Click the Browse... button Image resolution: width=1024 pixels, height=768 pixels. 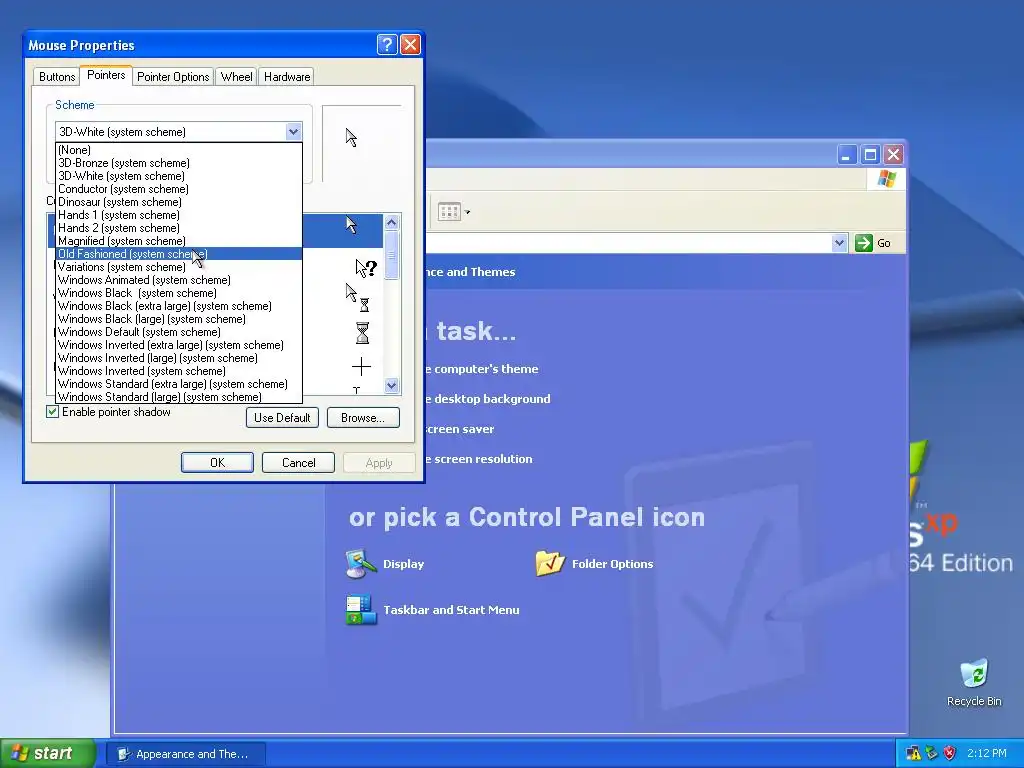[363, 417]
